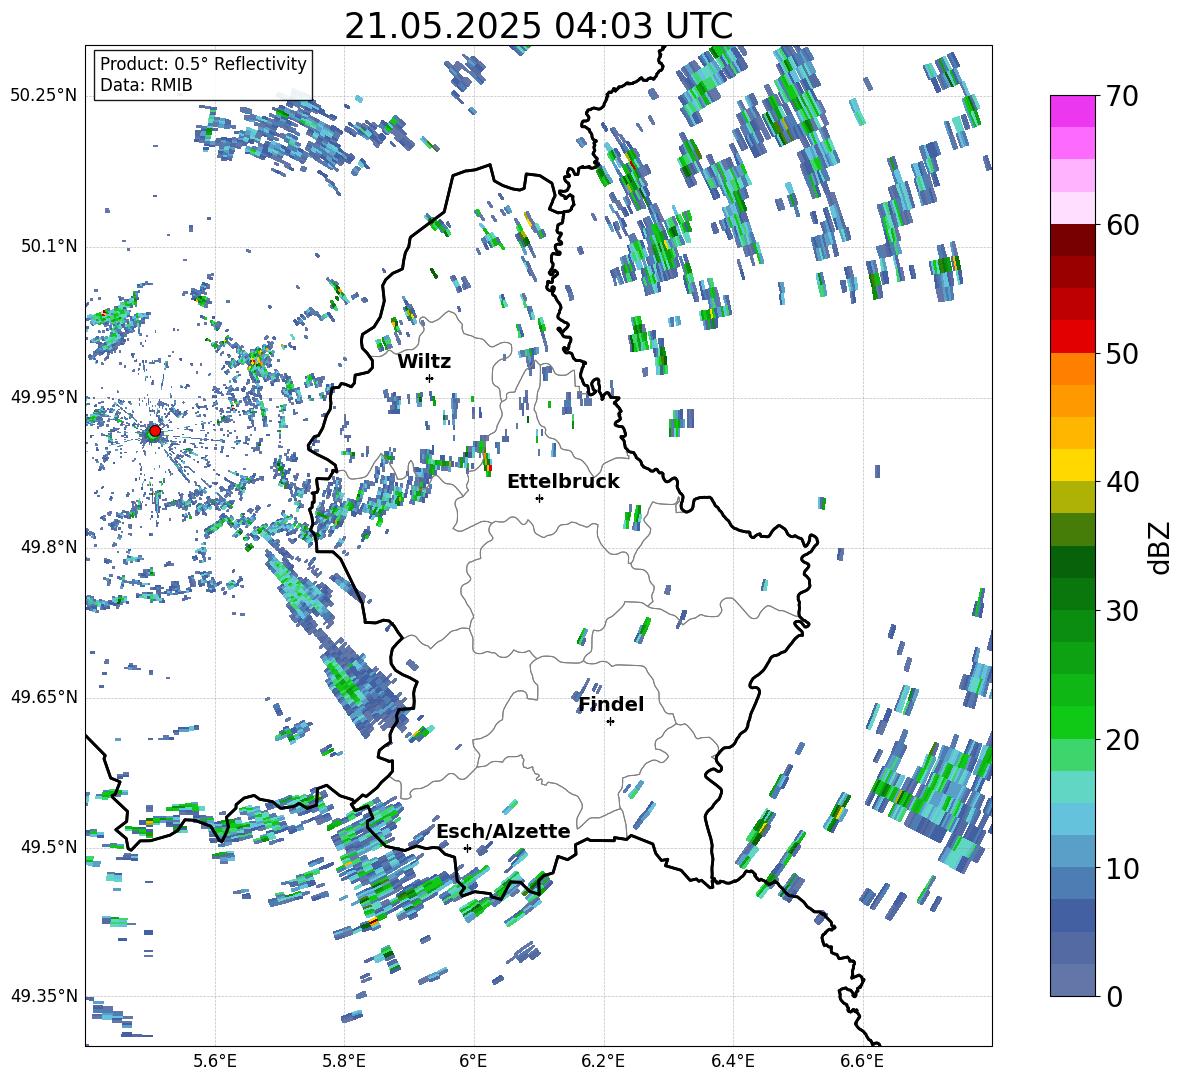Click the Ettelbruck label
Screen dimensions: 1184x1081
tap(563, 482)
